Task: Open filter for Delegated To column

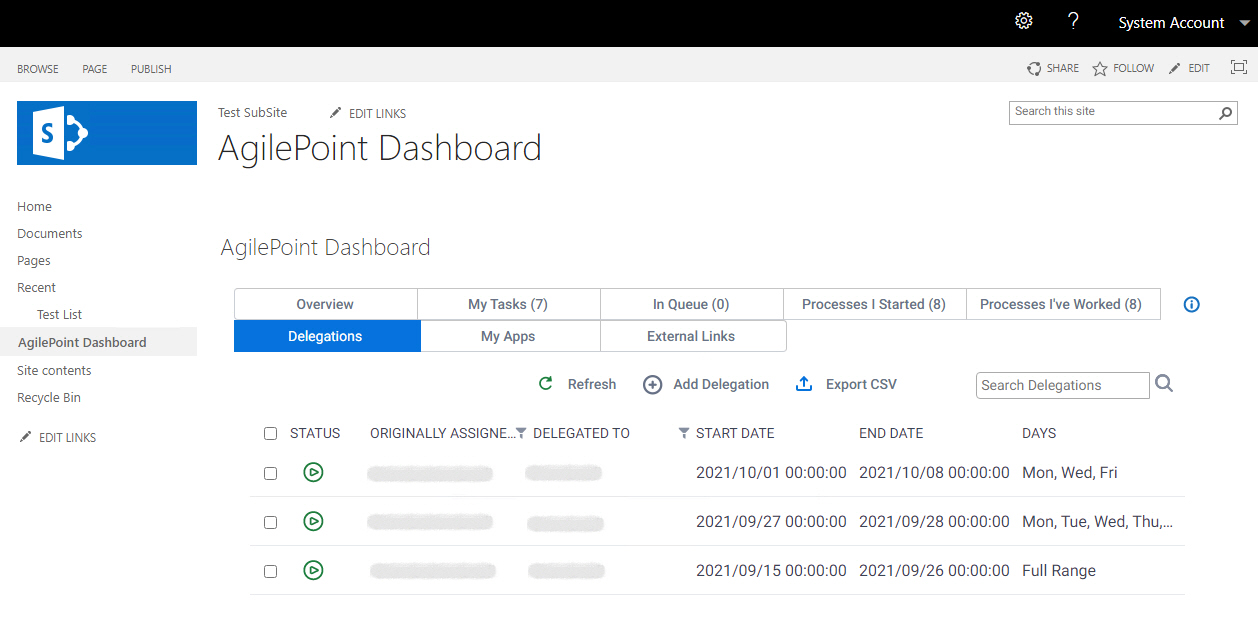Action: pyautogui.click(x=684, y=433)
